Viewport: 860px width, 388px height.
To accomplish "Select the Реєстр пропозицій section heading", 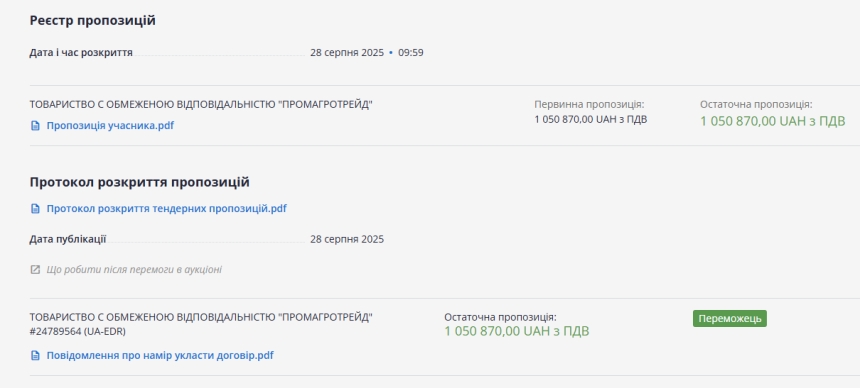I will [x=93, y=21].
